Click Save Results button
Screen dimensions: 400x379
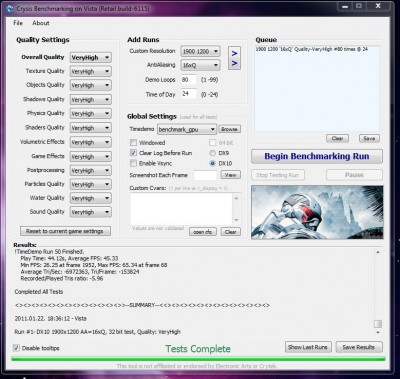(359, 347)
